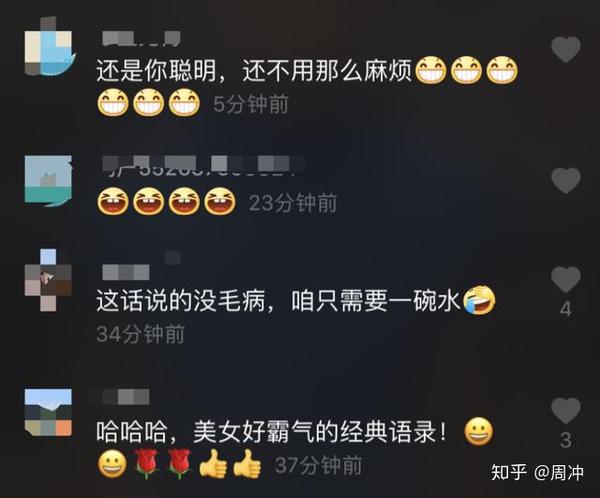Open the avatar of the first commenter
Viewport: 600px width, 498px height.
[x=49, y=47]
